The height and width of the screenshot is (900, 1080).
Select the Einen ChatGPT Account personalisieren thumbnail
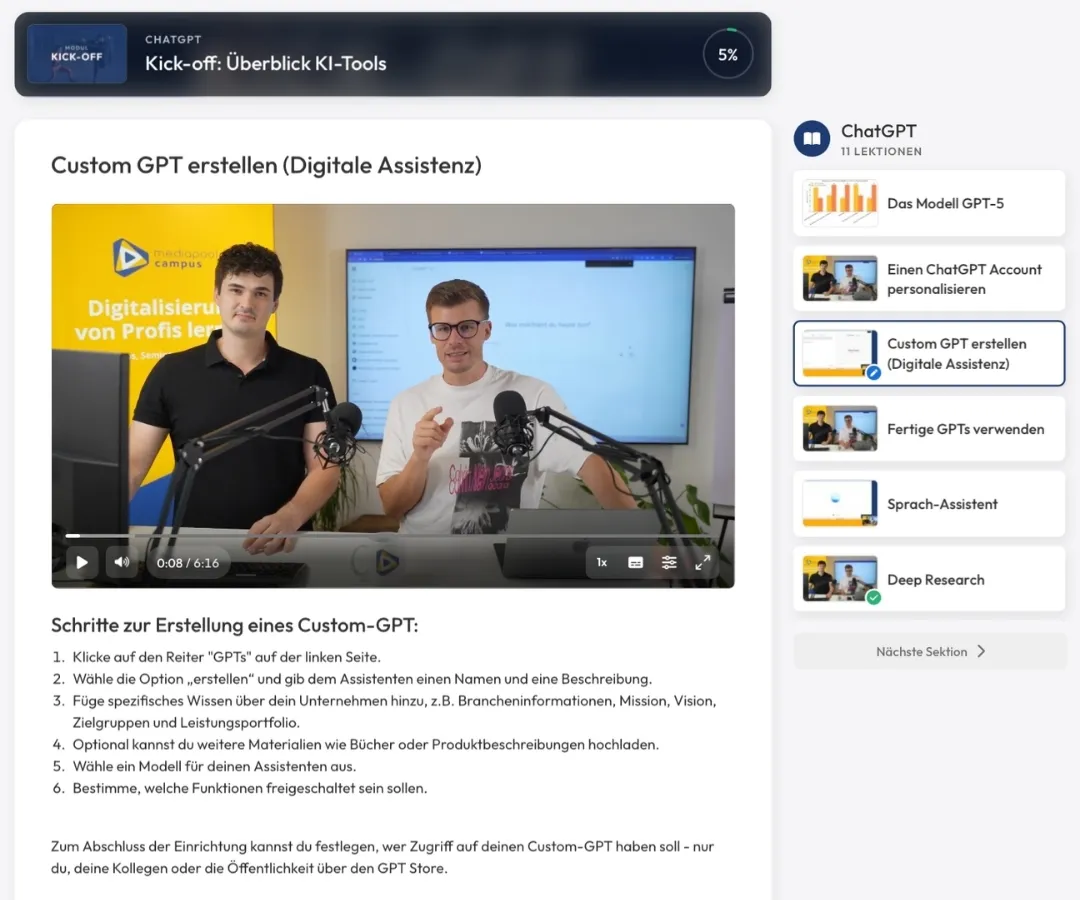(x=840, y=279)
